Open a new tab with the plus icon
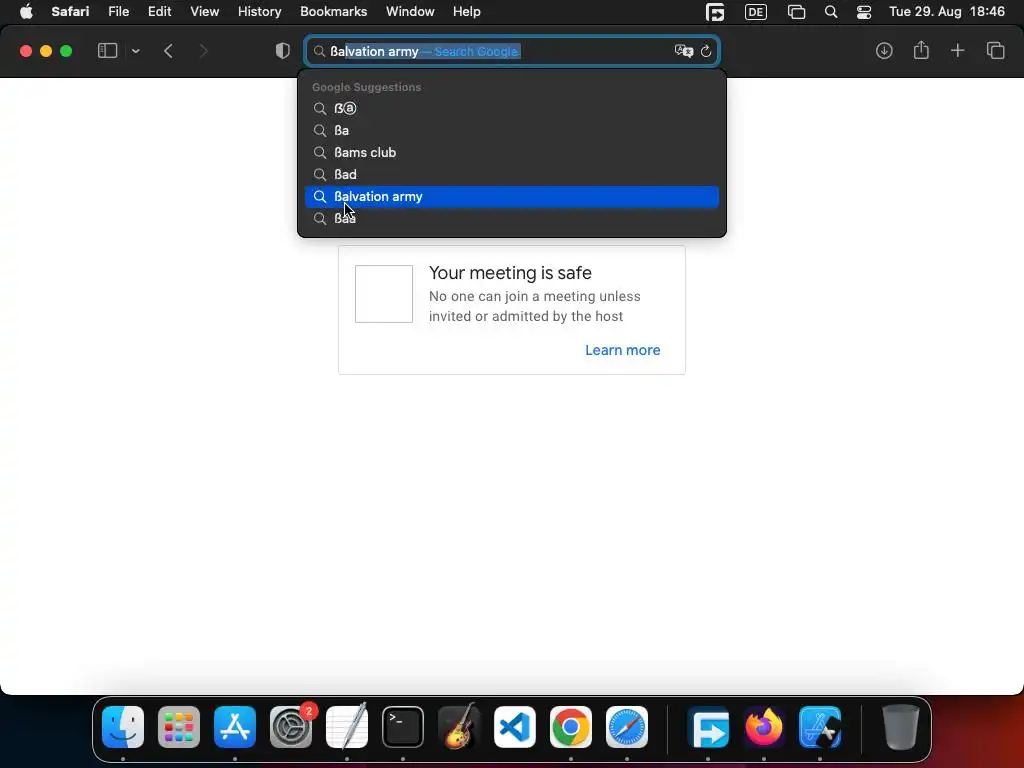 (x=957, y=51)
